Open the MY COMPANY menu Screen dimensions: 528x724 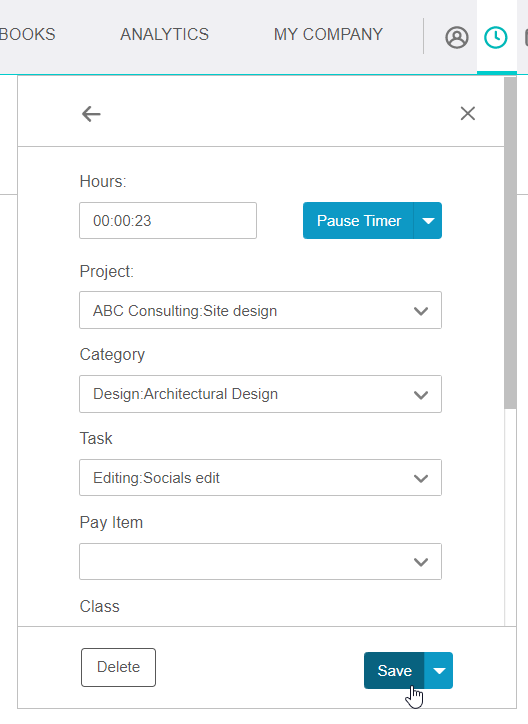point(328,34)
